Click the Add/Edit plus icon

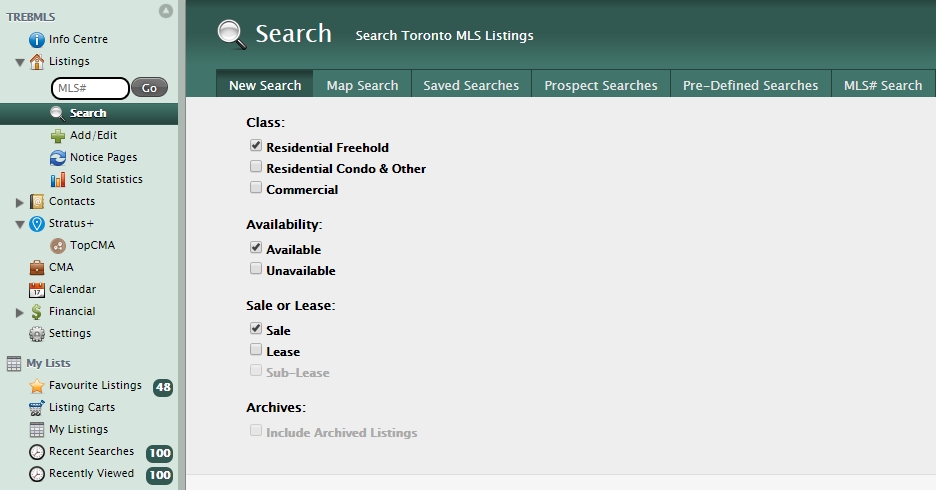[x=58, y=136]
